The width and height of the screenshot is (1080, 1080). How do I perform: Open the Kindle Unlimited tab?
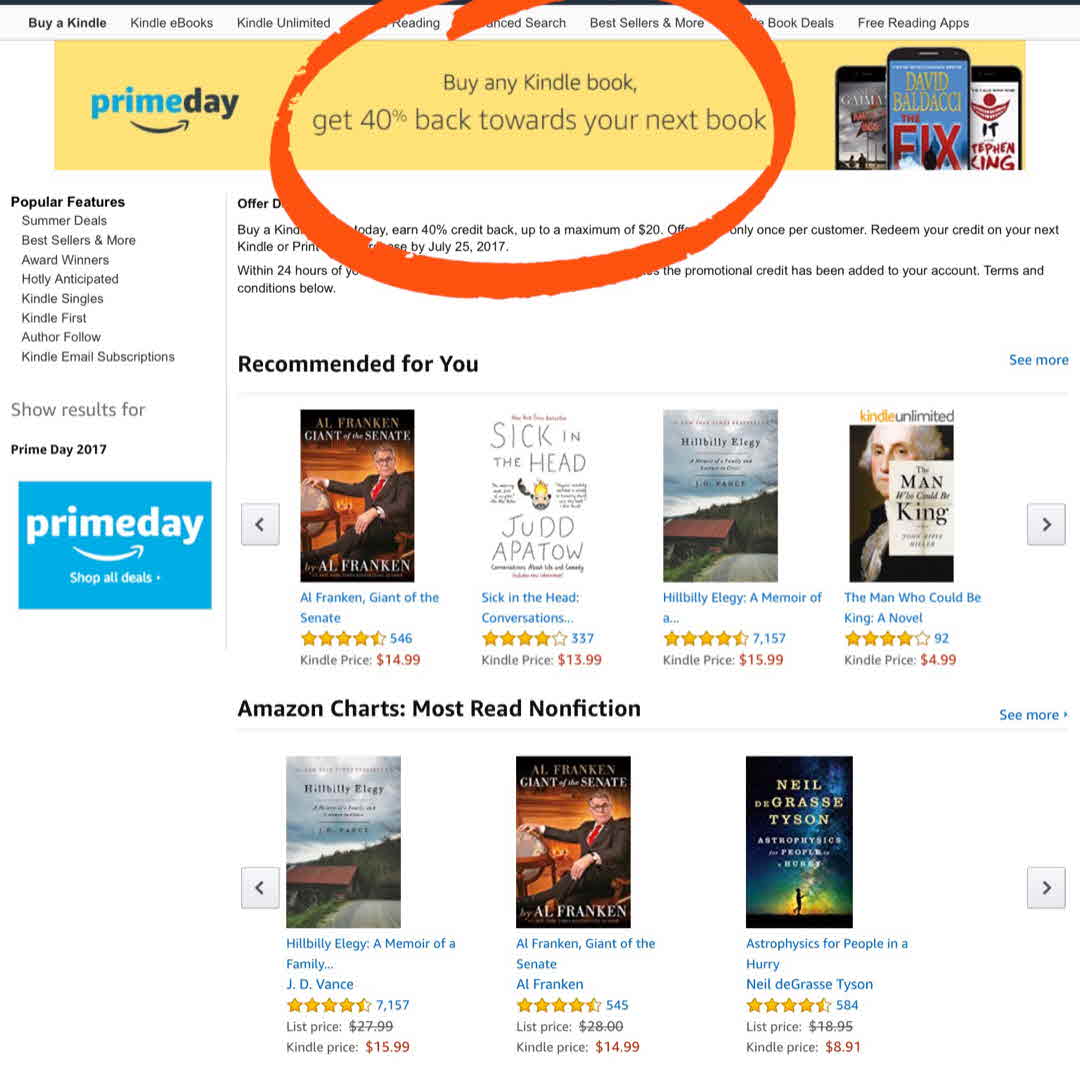click(283, 23)
